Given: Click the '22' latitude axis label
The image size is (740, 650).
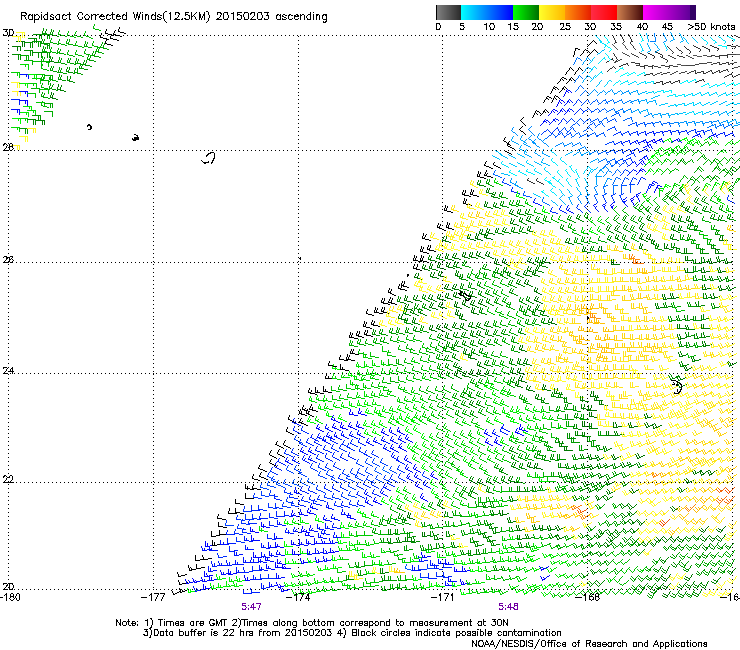Looking at the screenshot, I should point(8,479).
